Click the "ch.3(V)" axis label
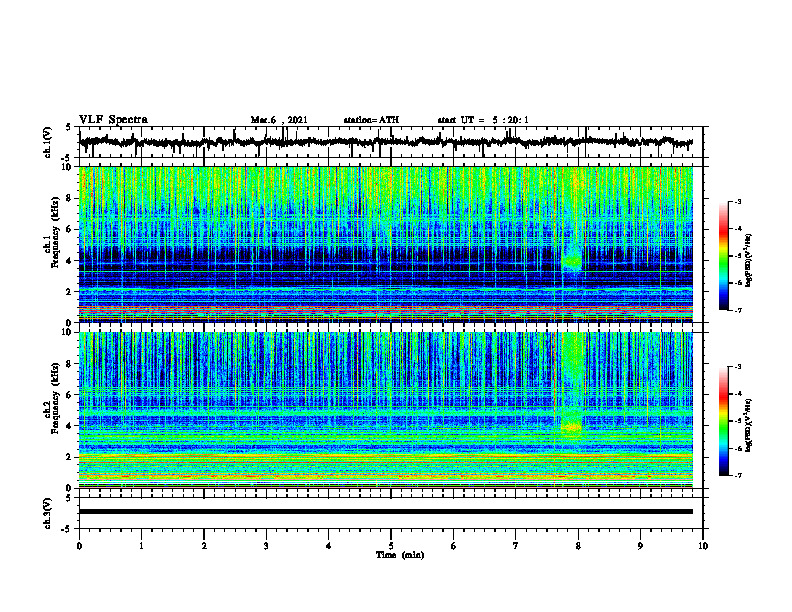This screenshot has height=612, width=792. coord(48,513)
